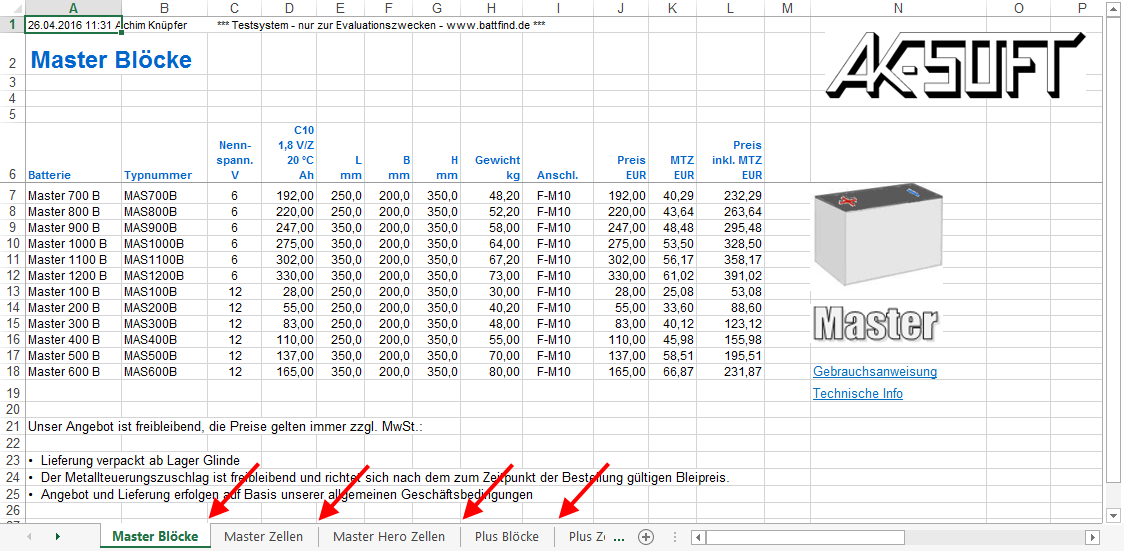Click the Master wordmark image
1124x551 pixels.
pyautogui.click(x=876, y=324)
